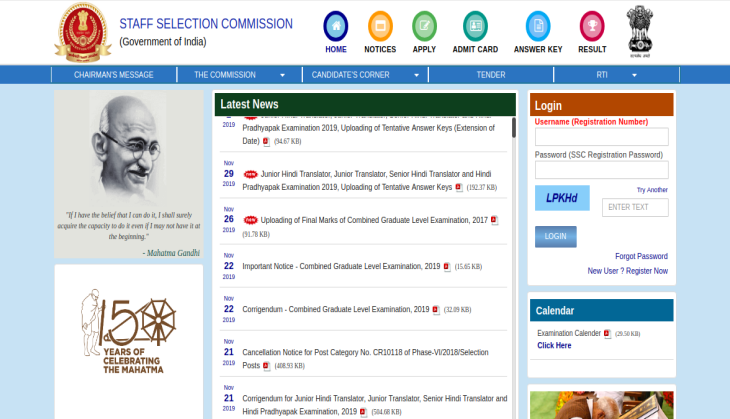Click the Password input field

[x=602, y=170]
